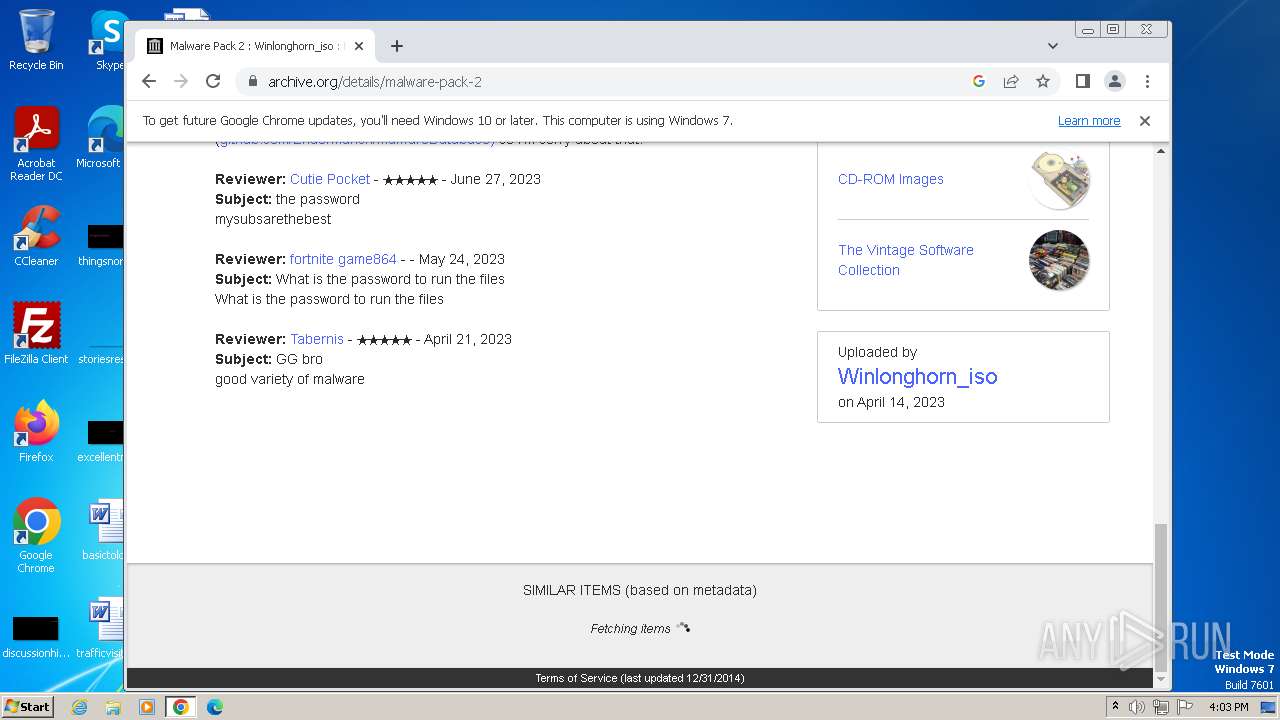Reload the archive.org page
The width and height of the screenshot is (1280, 720).
[x=213, y=81]
